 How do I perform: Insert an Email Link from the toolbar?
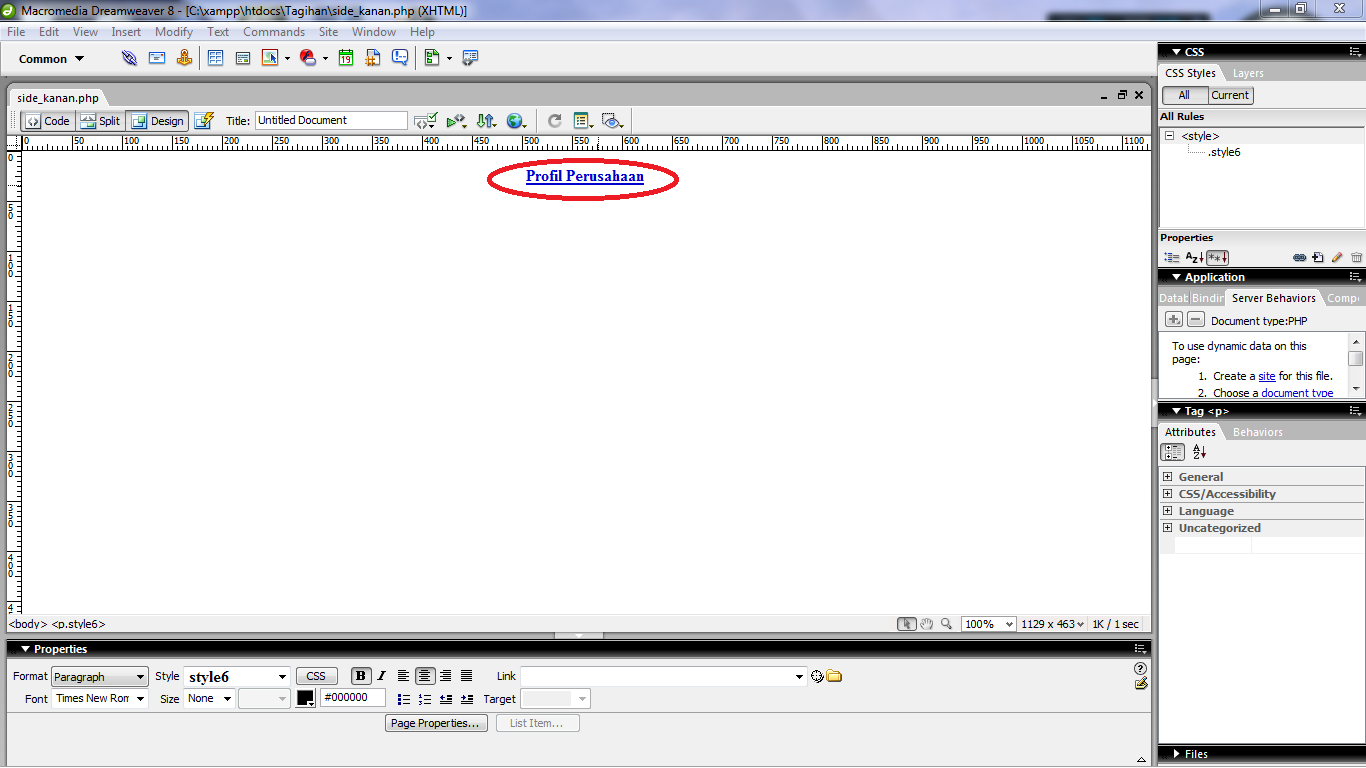157,57
